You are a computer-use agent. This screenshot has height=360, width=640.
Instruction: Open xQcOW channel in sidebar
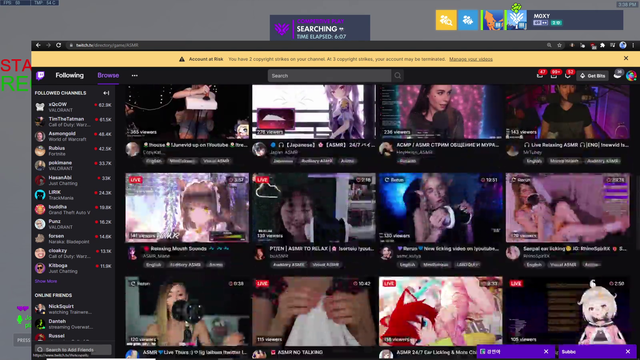pos(73,107)
